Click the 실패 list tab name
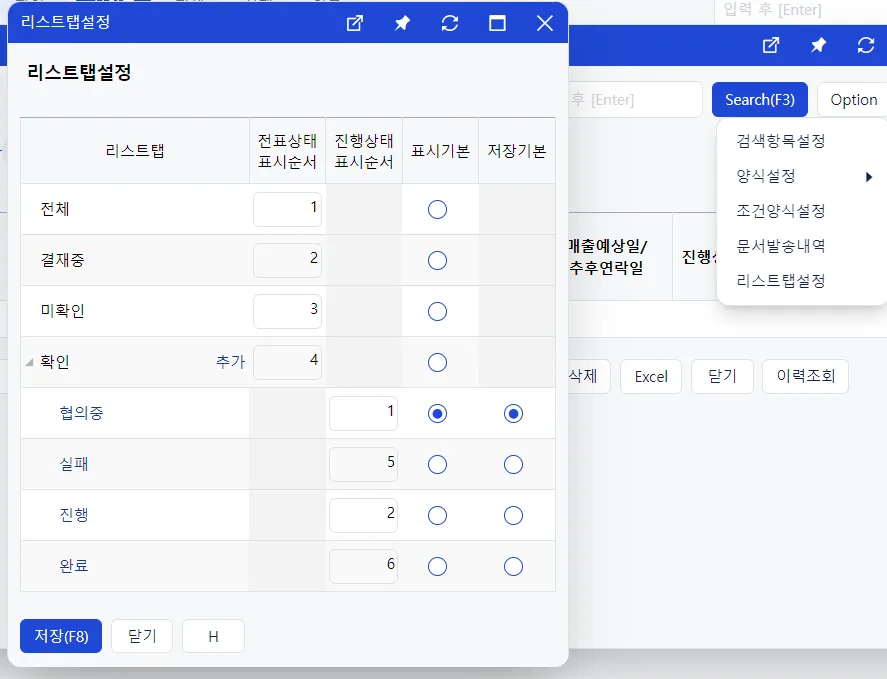 (74, 464)
